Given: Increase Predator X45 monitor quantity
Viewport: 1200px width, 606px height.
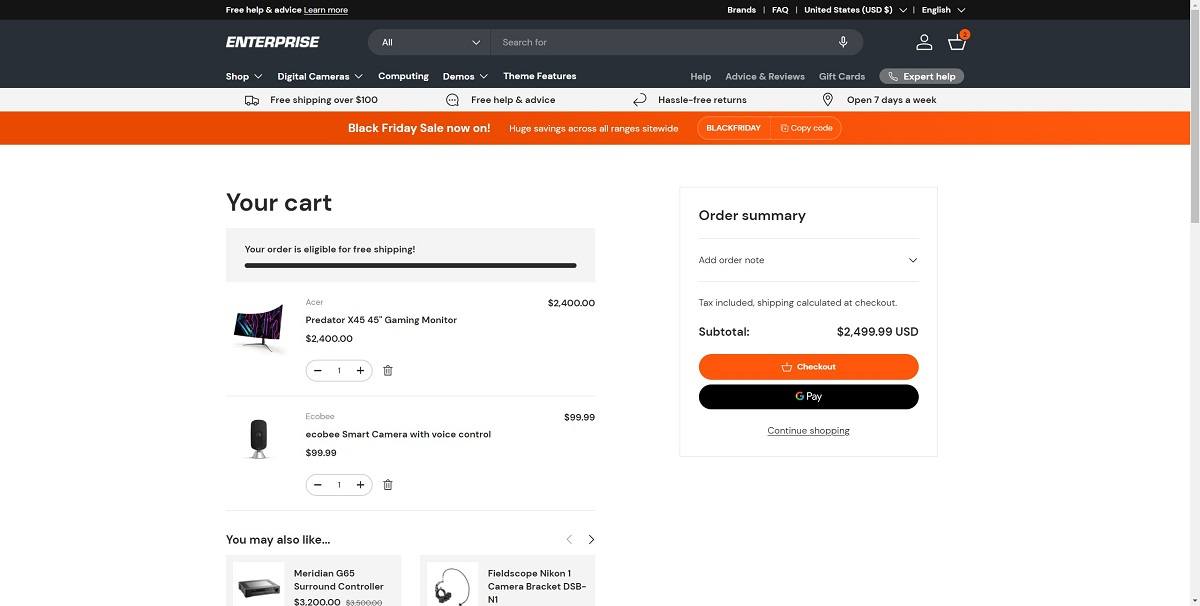Looking at the screenshot, I should (x=359, y=369).
